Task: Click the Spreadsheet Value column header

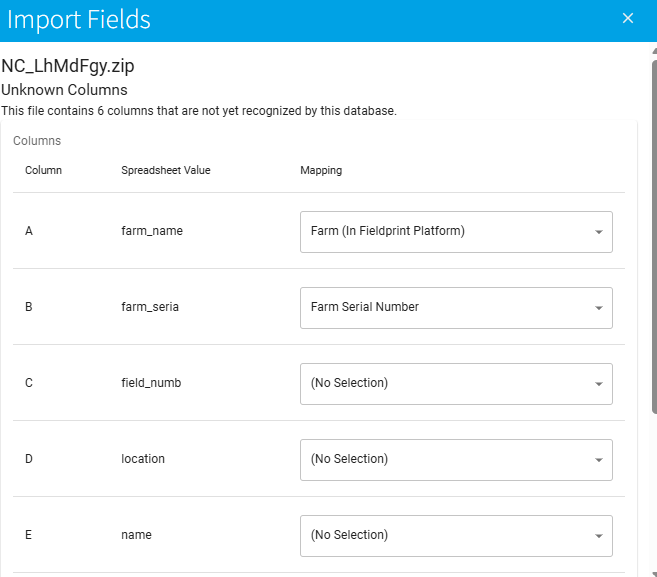Action: [x=166, y=170]
